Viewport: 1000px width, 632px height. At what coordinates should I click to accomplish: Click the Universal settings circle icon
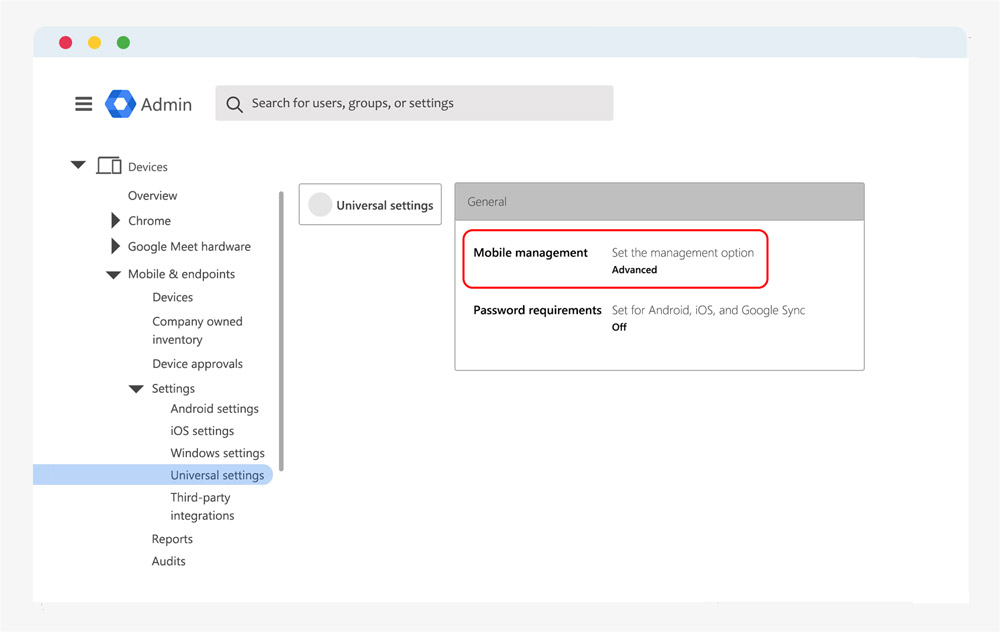tap(320, 205)
